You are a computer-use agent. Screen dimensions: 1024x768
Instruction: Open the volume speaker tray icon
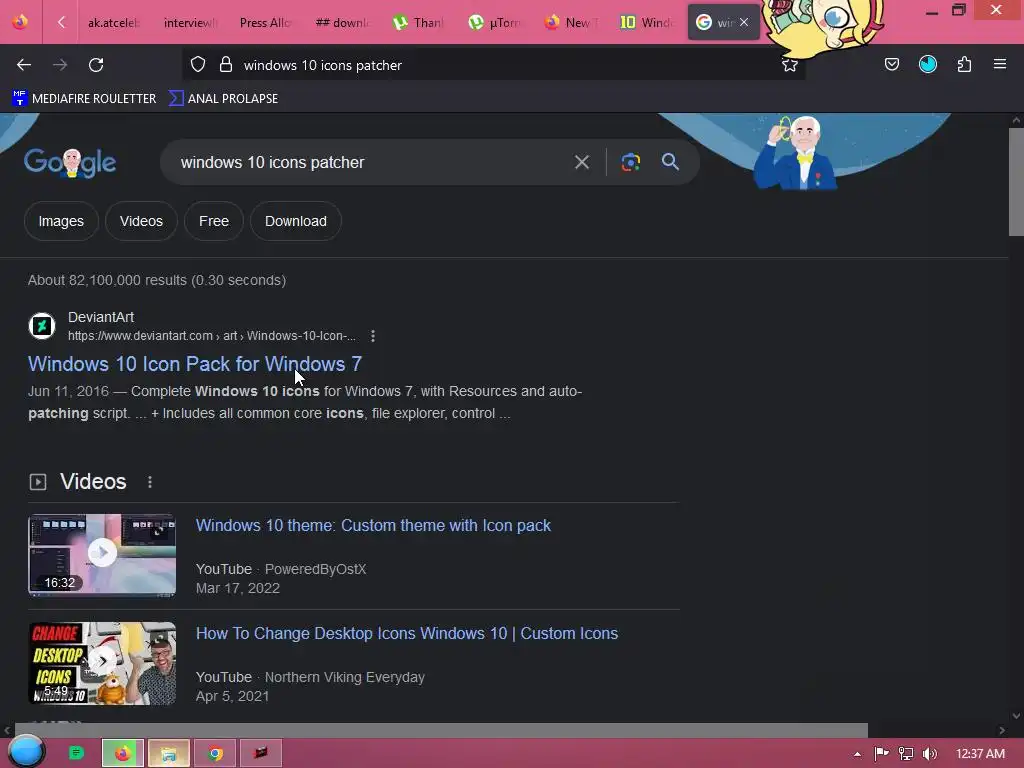pos(930,754)
